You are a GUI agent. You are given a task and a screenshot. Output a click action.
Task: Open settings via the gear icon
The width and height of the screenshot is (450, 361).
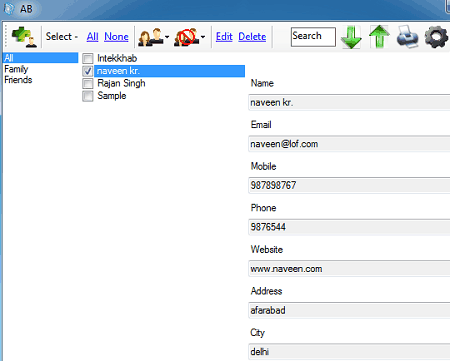tap(436, 37)
